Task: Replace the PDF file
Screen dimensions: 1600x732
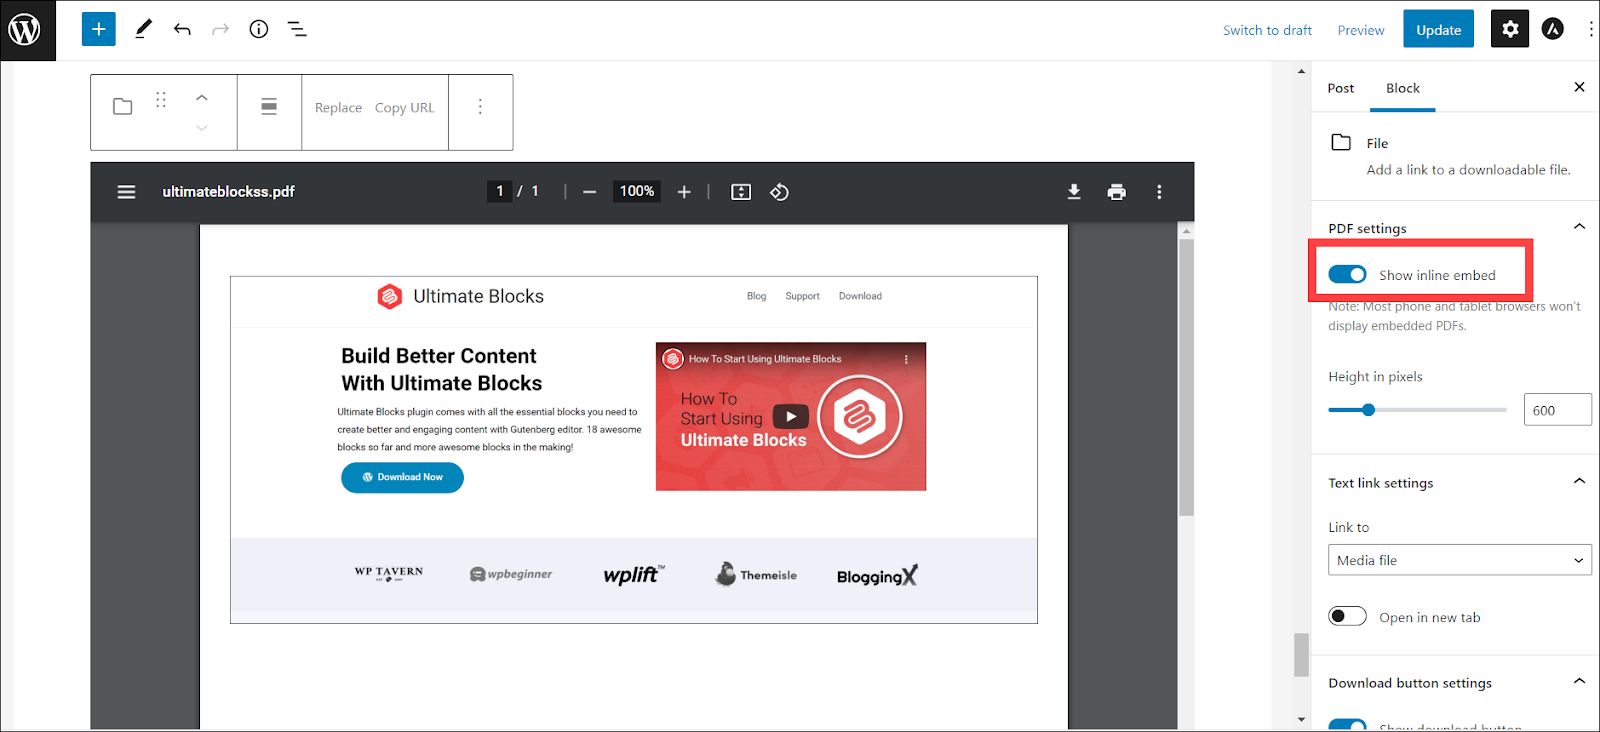Action: pyautogui.click(x=338, y=108)
